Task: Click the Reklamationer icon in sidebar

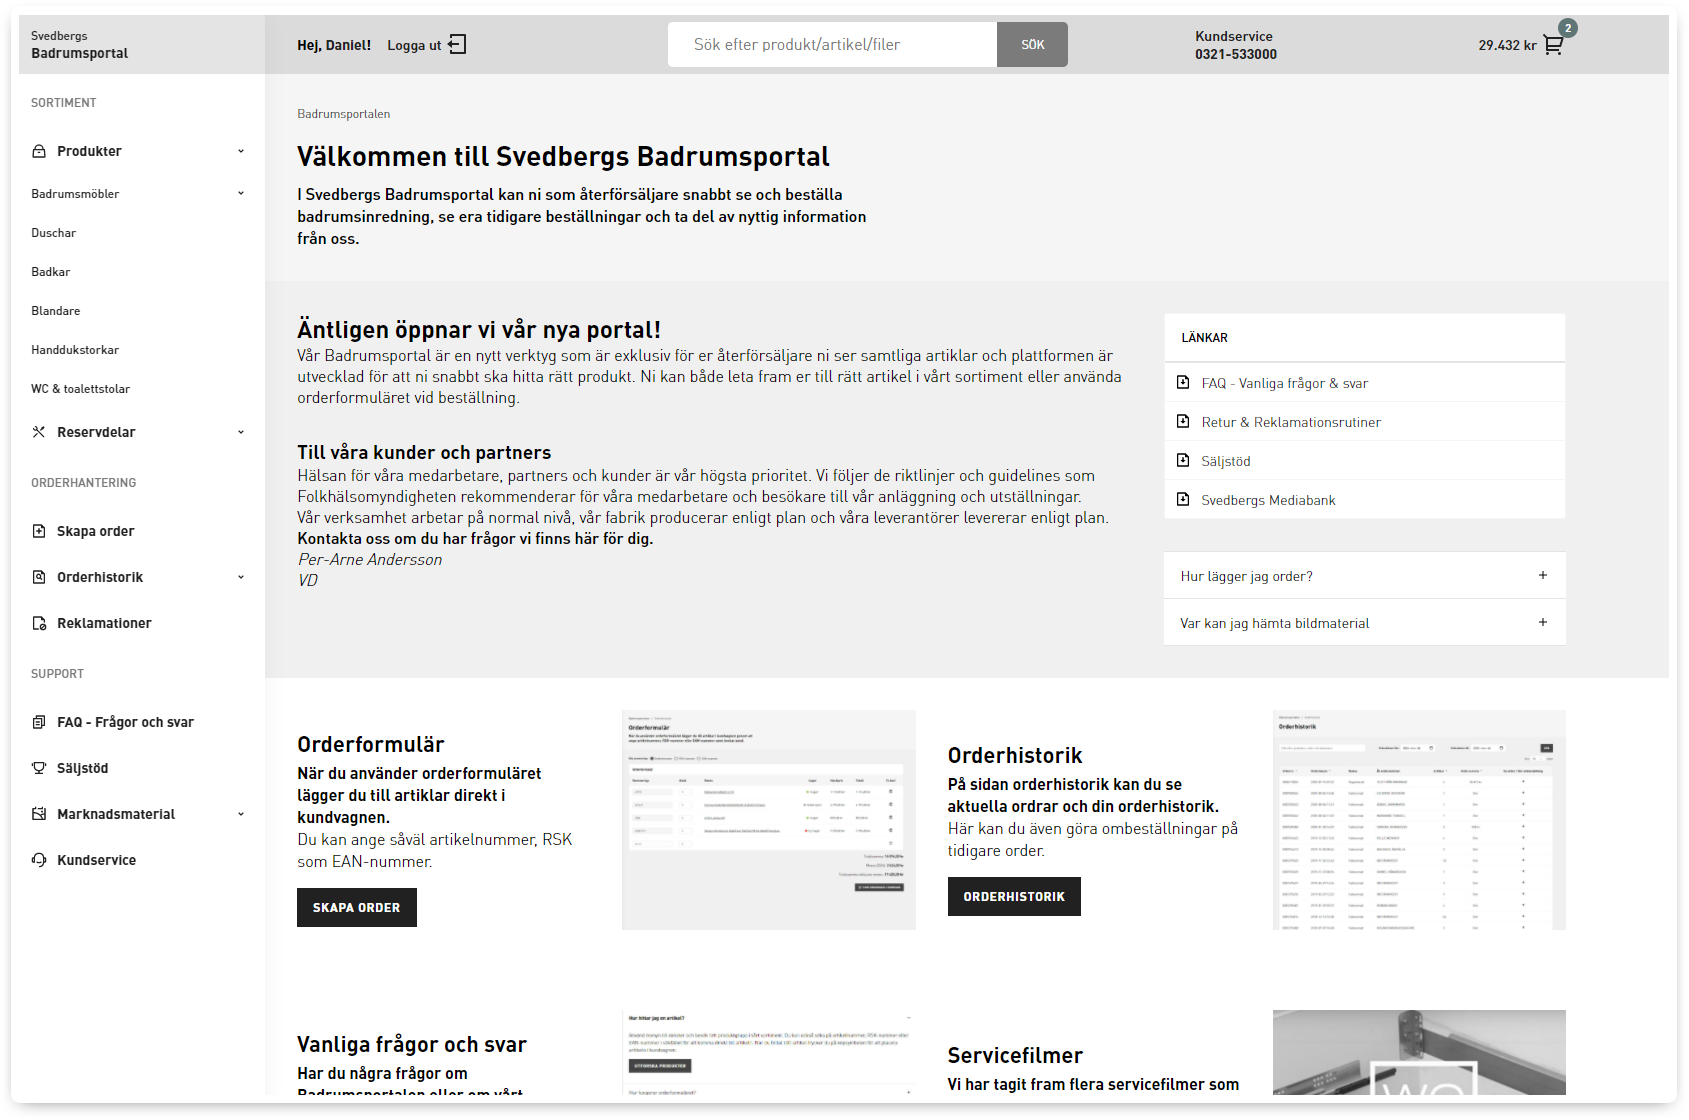Action: tap(39, 623)
